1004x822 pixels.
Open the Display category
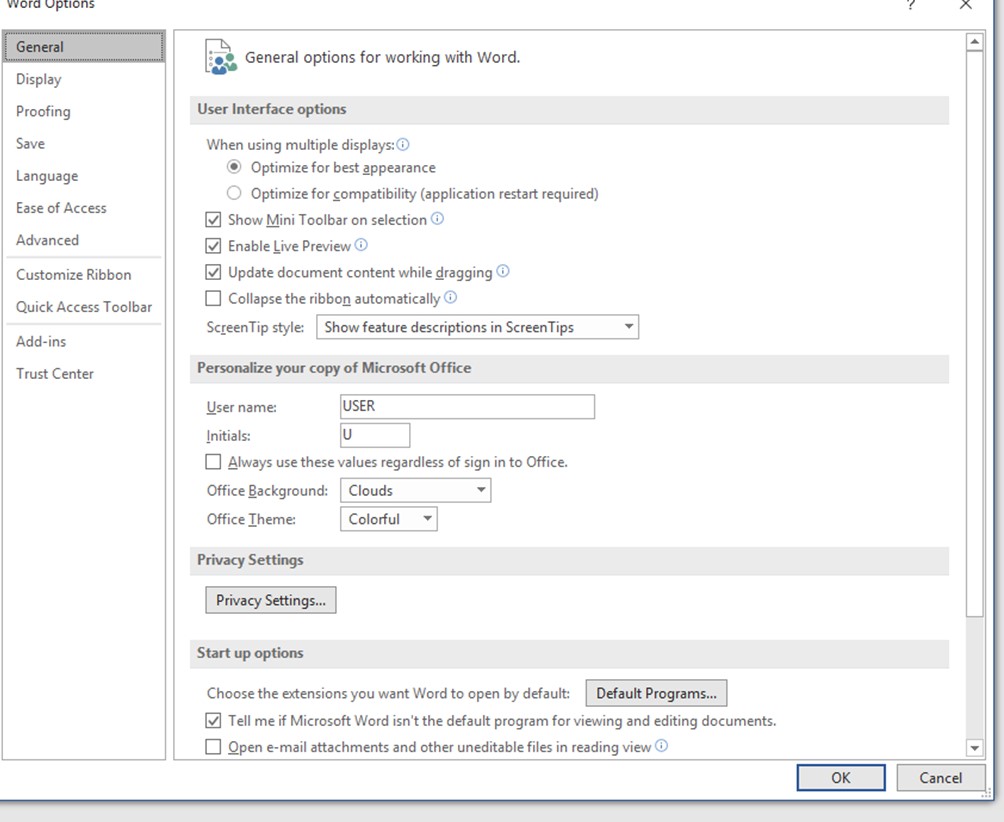point(84,79)
